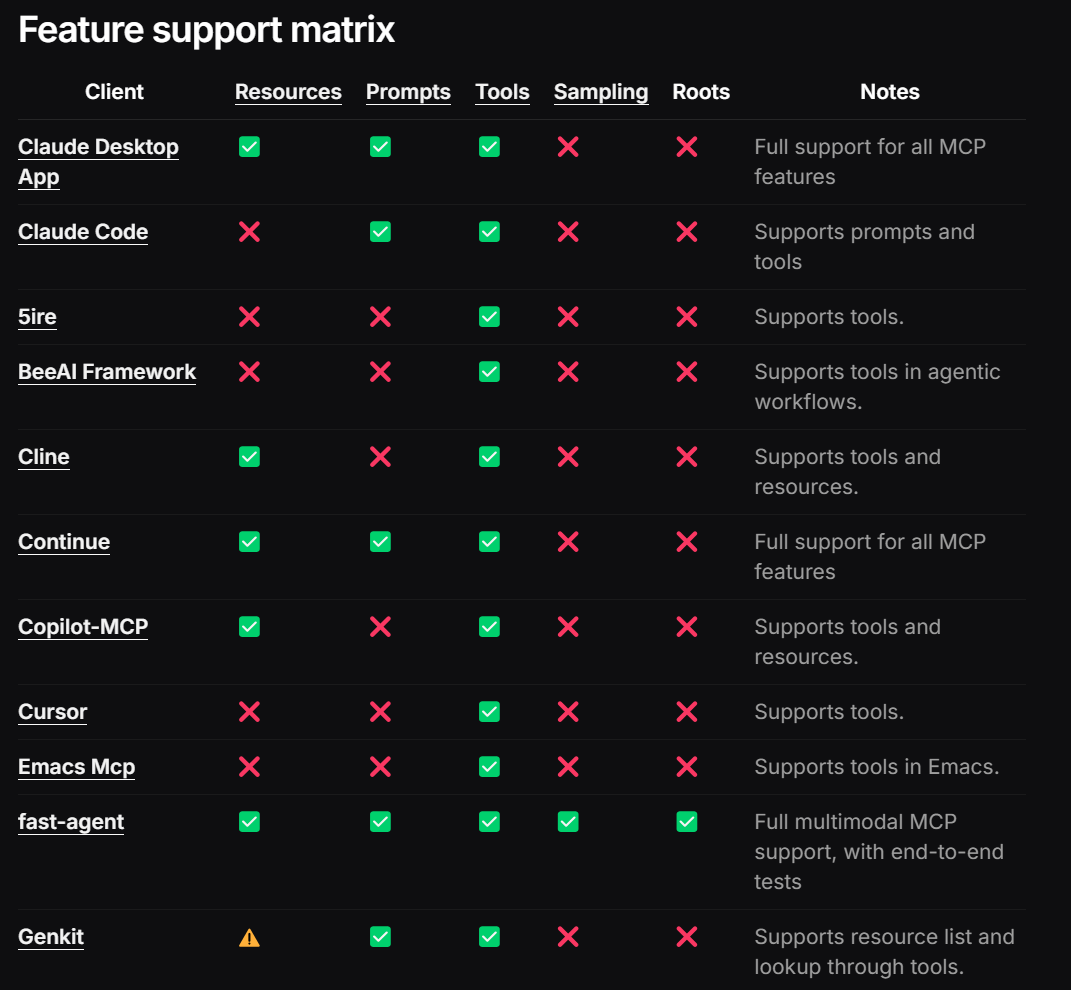The image size is (1071, 990).
Task: Open the 5ire client link
Action: [38, 317]
